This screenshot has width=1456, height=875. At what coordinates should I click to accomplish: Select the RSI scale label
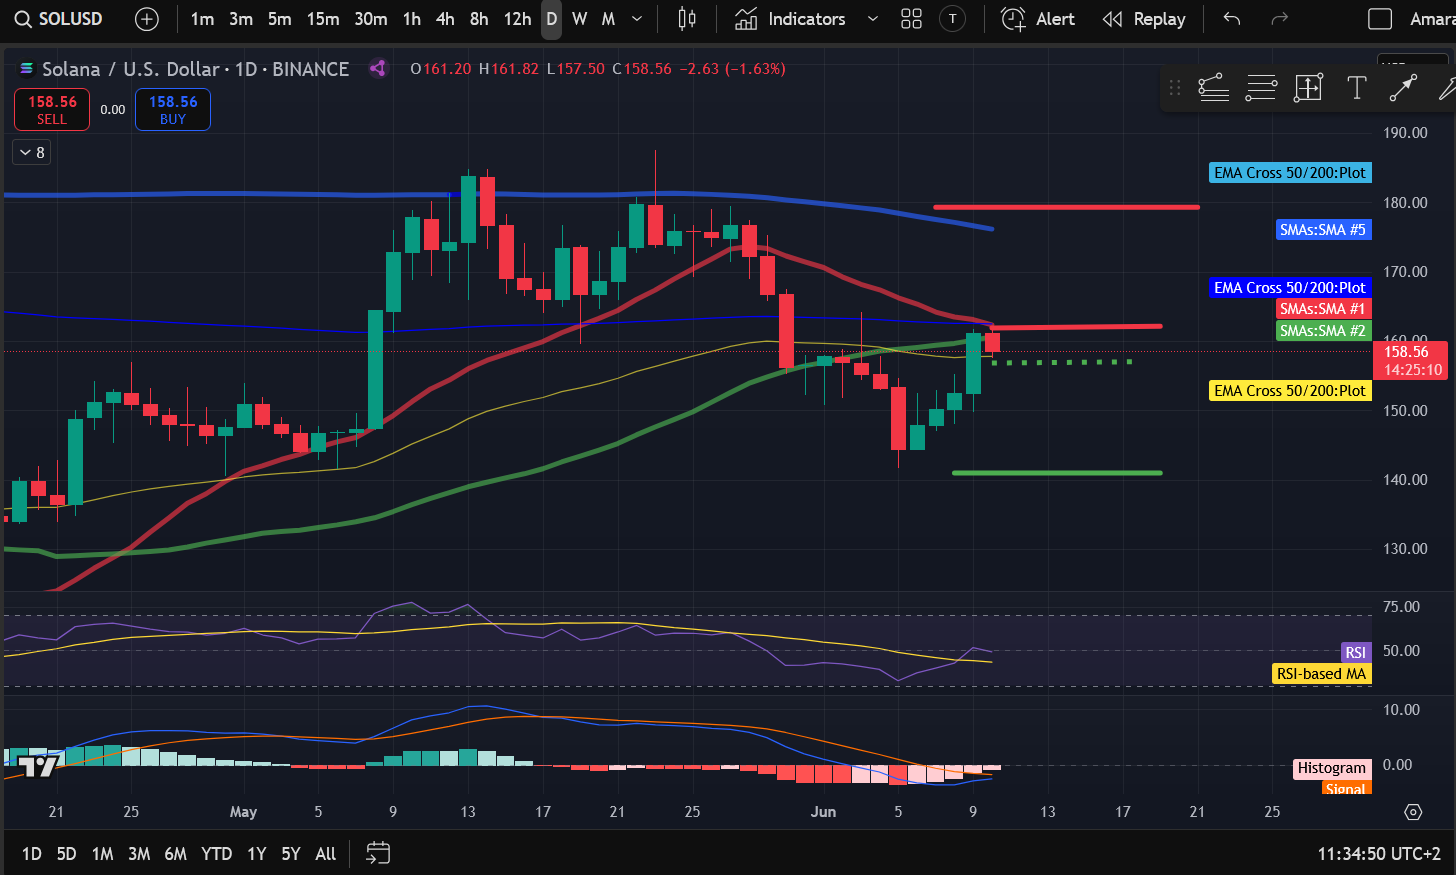click(1355, 652)
